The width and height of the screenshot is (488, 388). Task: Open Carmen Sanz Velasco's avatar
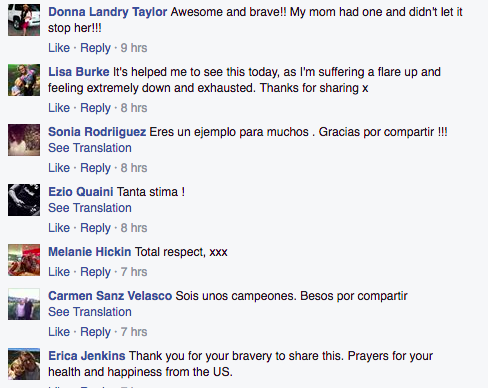tap(24, 304)
